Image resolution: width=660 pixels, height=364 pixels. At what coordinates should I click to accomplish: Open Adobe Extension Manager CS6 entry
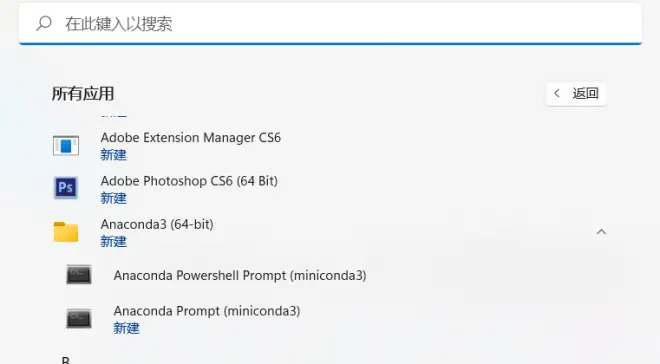coord(330,146)
